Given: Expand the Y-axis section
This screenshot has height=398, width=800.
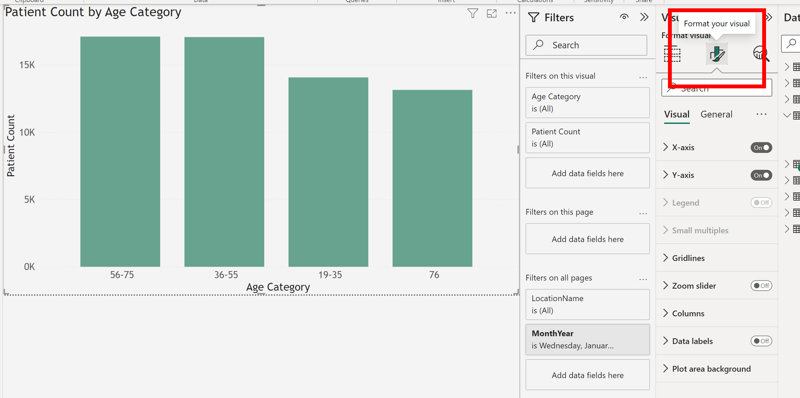Looking at the screenshot, I should tap(665, 175).
